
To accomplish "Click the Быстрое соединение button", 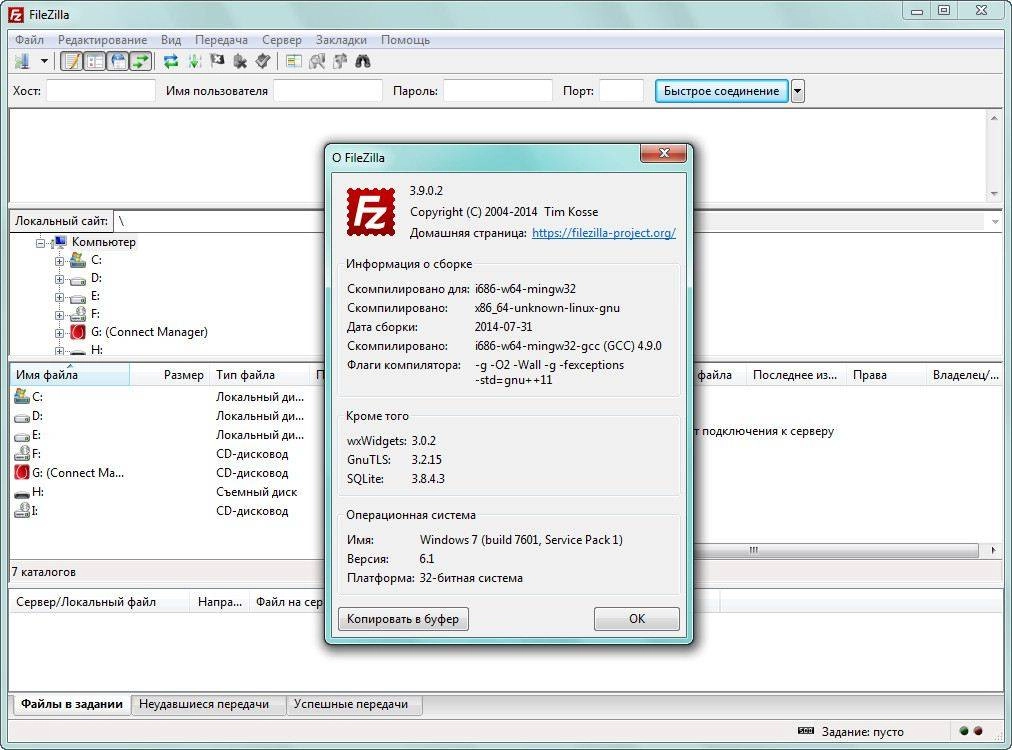I will coord(722,91).
